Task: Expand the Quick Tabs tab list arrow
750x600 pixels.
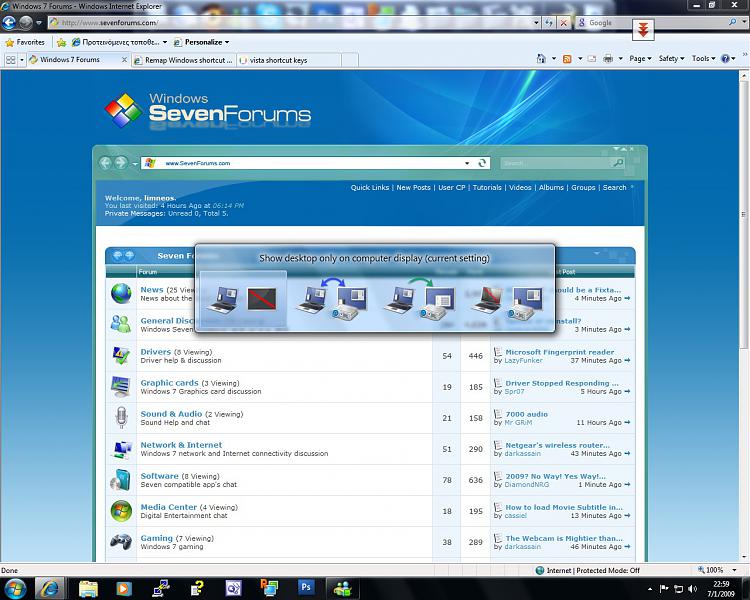Action: 22,60
